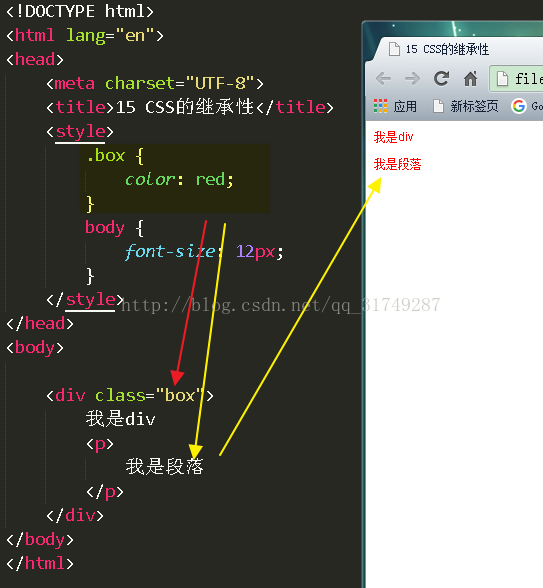Screen dimensions: 543x588
Task: Click the 新标签页 bookmark page icon
Action: (x=438, y=106)
